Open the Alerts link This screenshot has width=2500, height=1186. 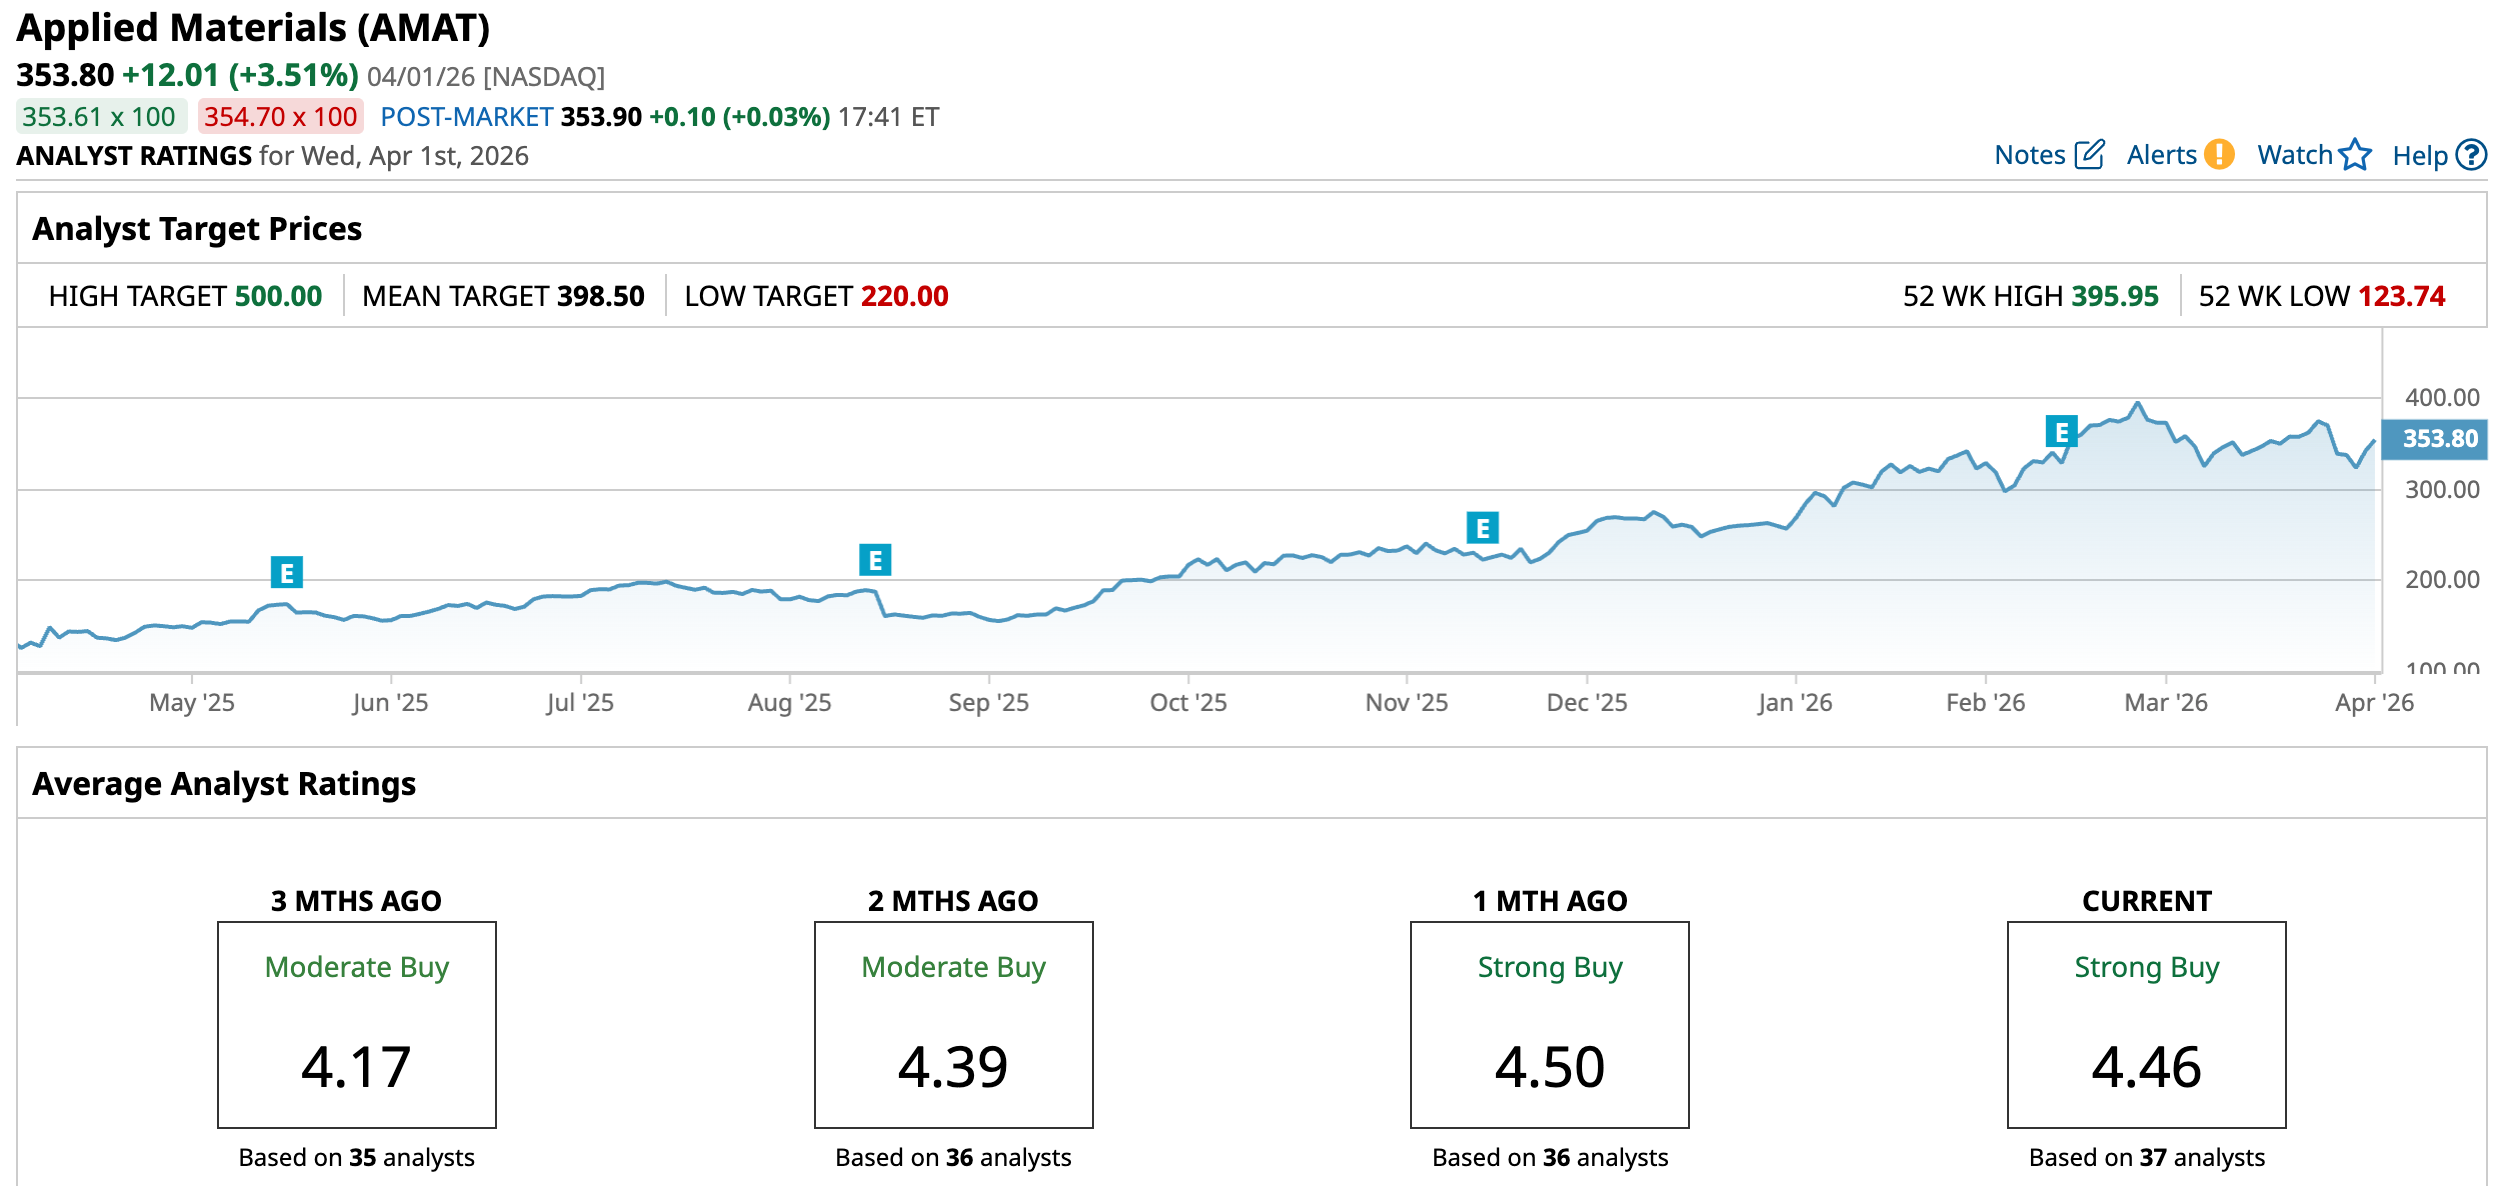click(2161, 155)
